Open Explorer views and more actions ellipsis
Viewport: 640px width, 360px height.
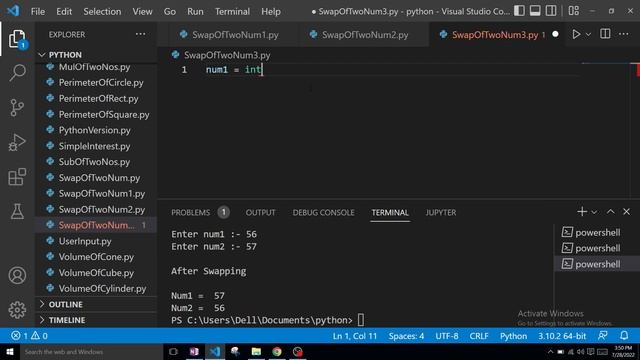pos(140,34)
